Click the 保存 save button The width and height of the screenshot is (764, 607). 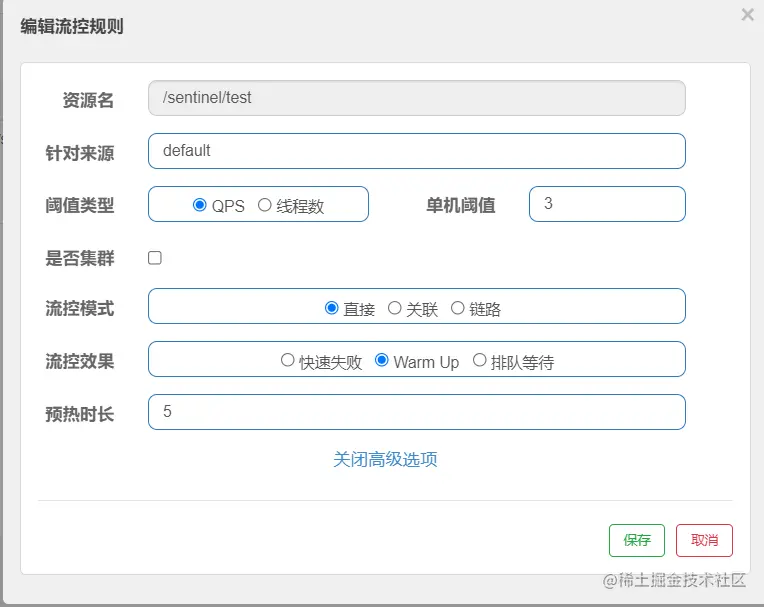click(x=637, y=540)
